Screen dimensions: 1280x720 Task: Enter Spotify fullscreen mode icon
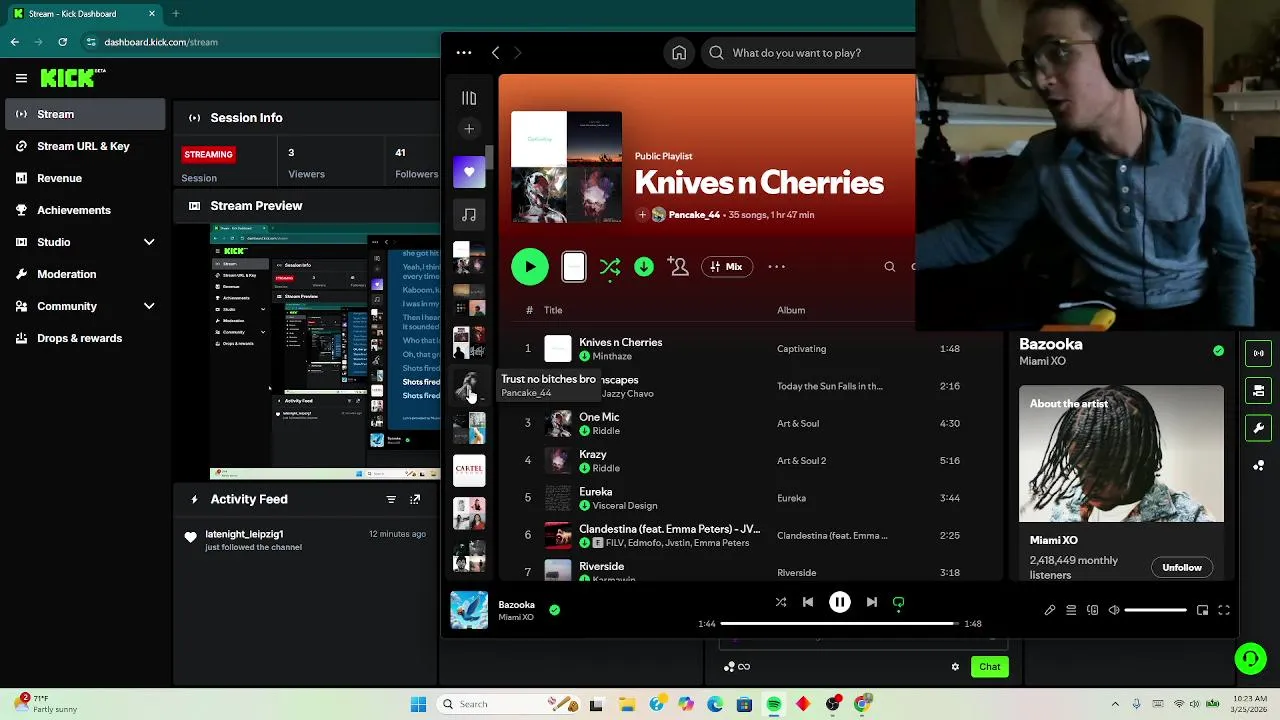[1223, 610]
